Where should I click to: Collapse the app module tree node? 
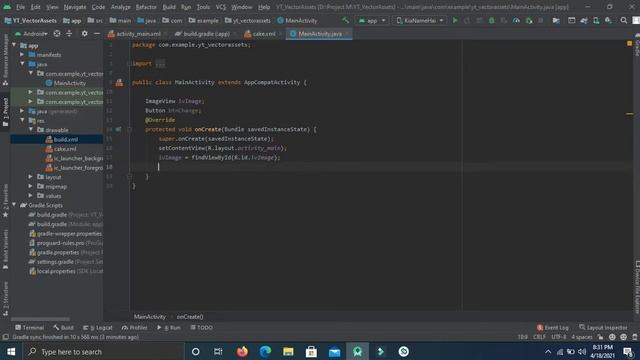point(15,45)
